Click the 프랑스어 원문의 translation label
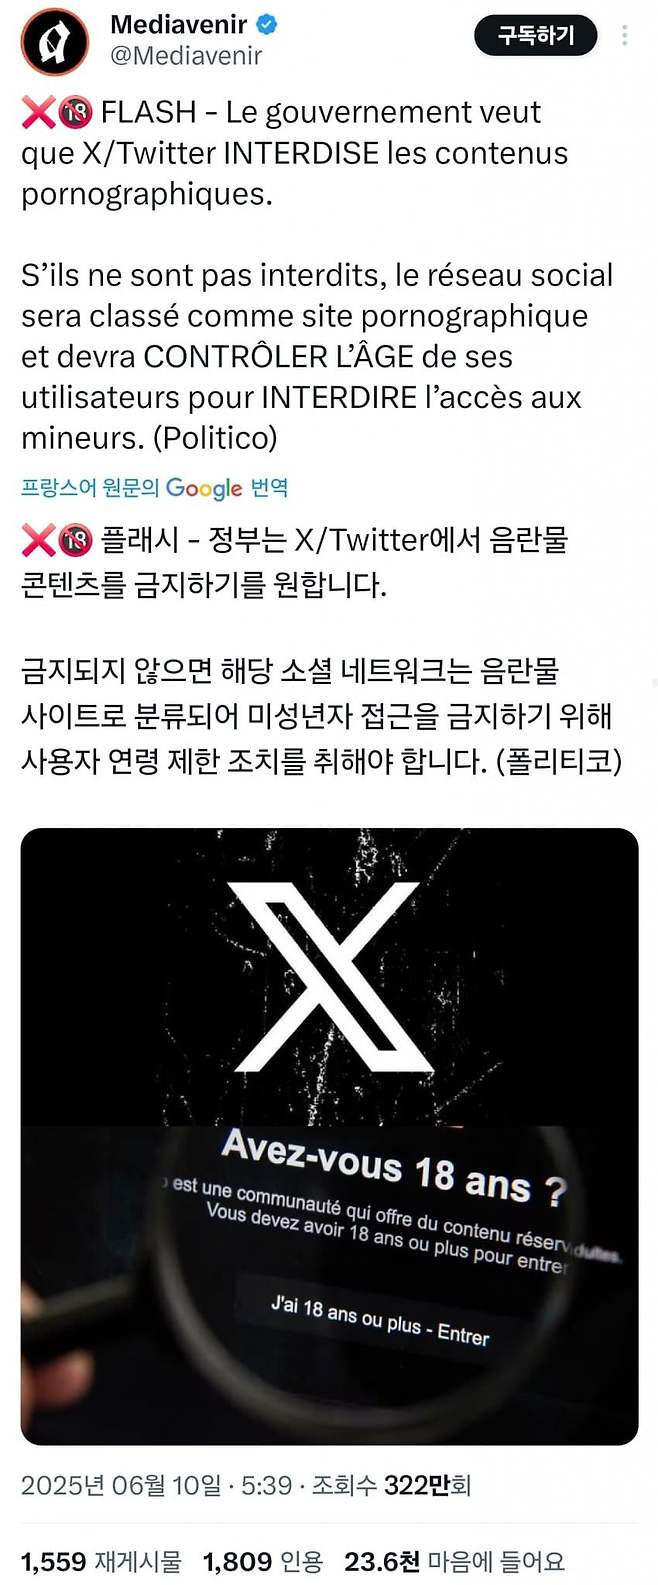The width and height of the screenshot is (658, 1585). pos(90,488)
